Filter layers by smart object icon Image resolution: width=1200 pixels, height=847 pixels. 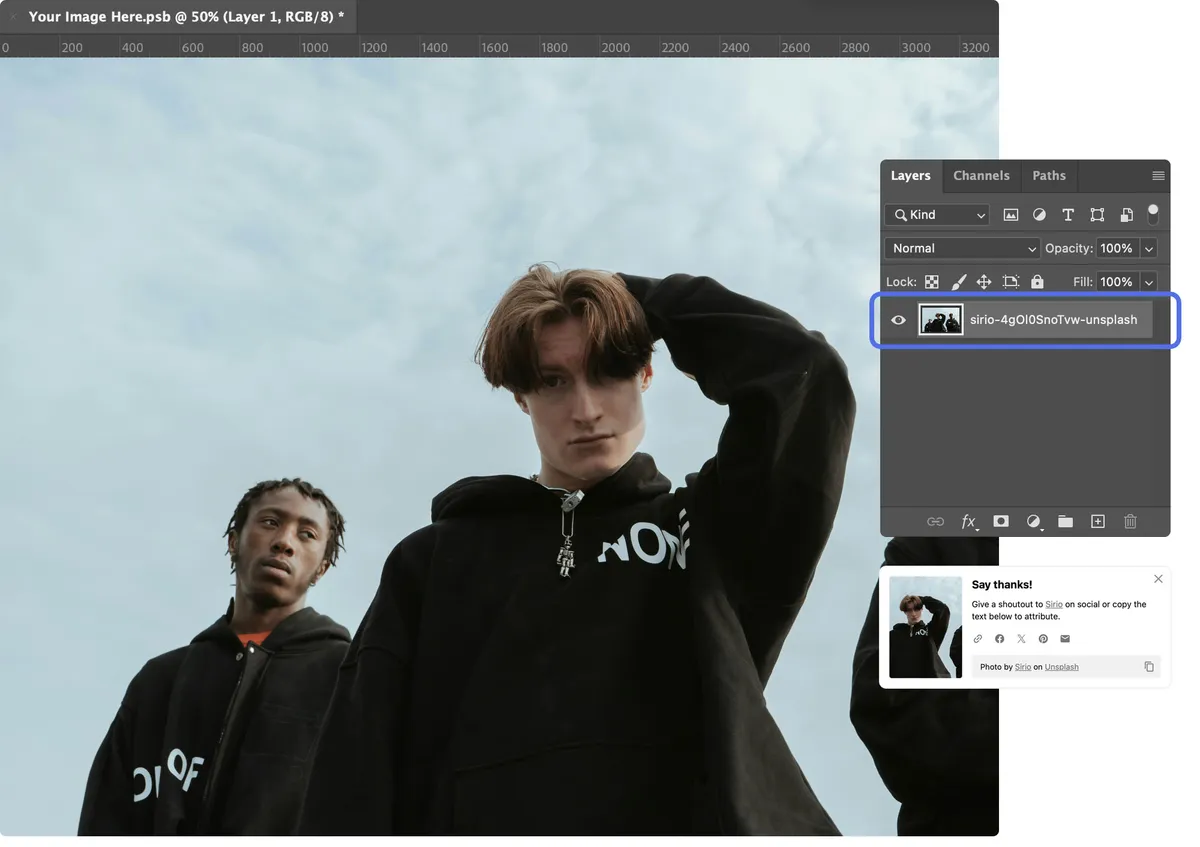1126,215
